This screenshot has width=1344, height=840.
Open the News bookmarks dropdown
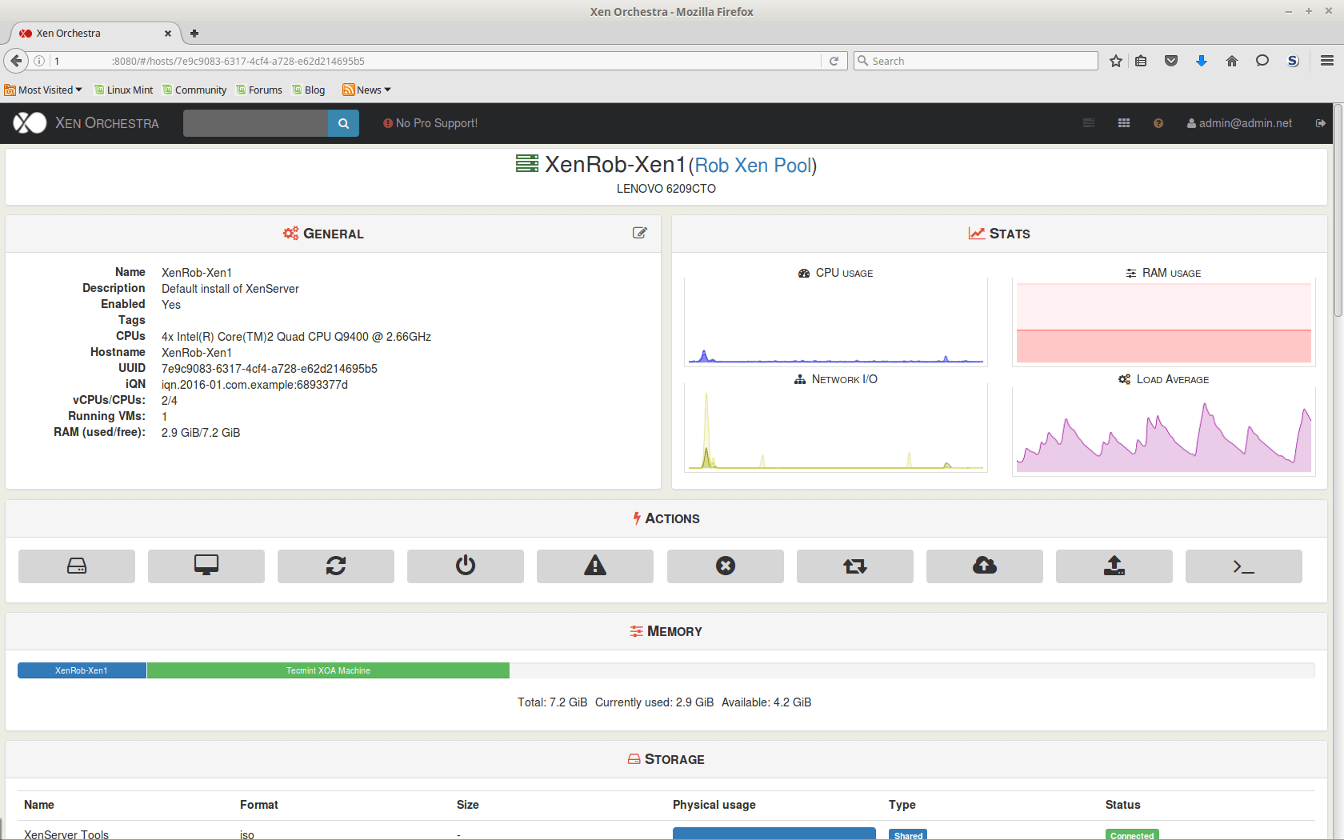pyautogui.click(x=366, y=90)
